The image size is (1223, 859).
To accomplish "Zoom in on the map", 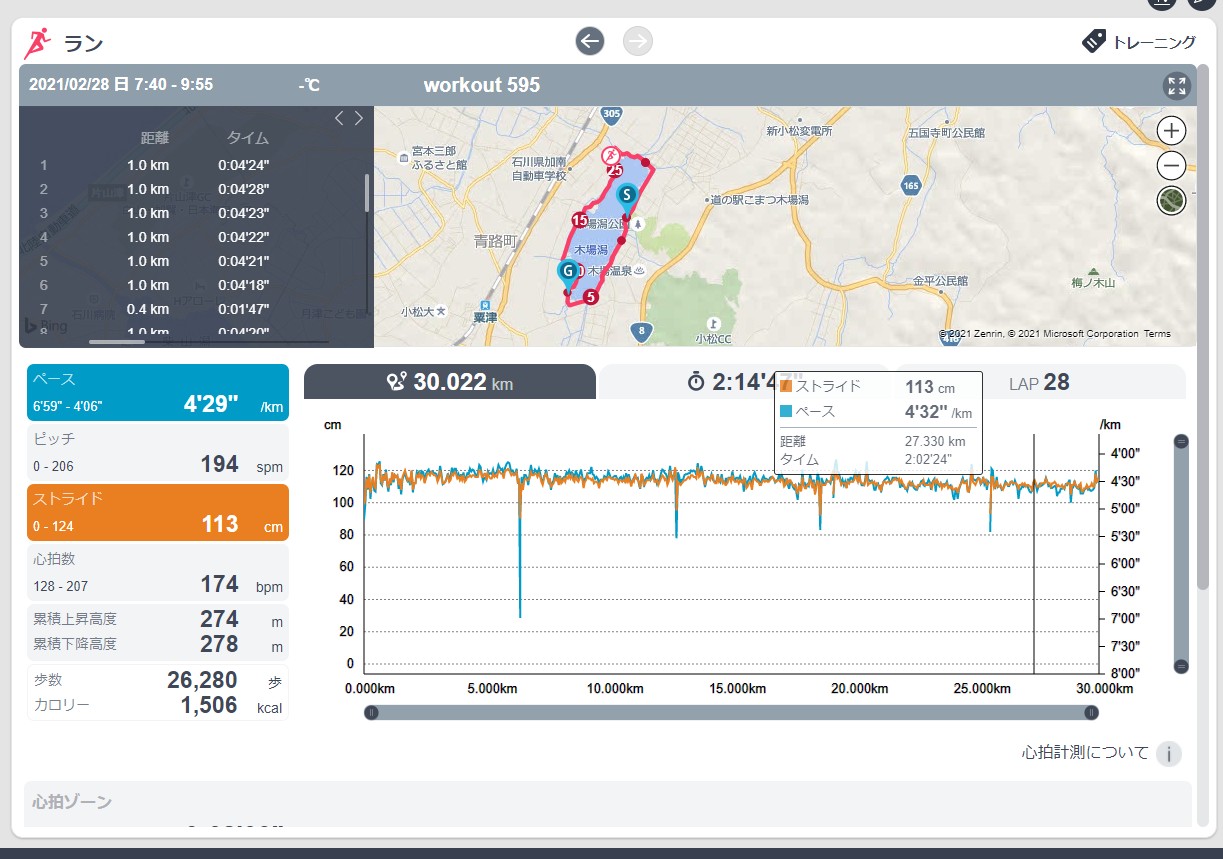I will tap(1172, 130).
